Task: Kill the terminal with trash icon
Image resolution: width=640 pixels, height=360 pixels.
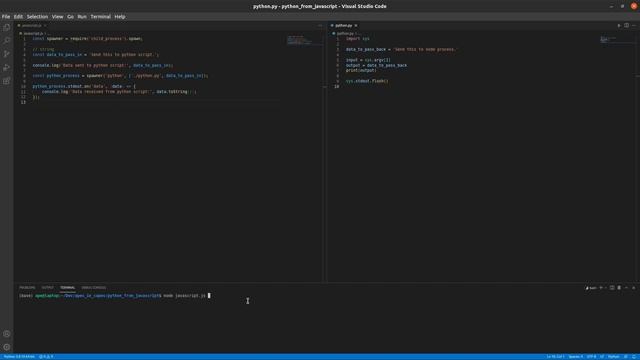Action: pyautogui.click(x=619, y=288)
